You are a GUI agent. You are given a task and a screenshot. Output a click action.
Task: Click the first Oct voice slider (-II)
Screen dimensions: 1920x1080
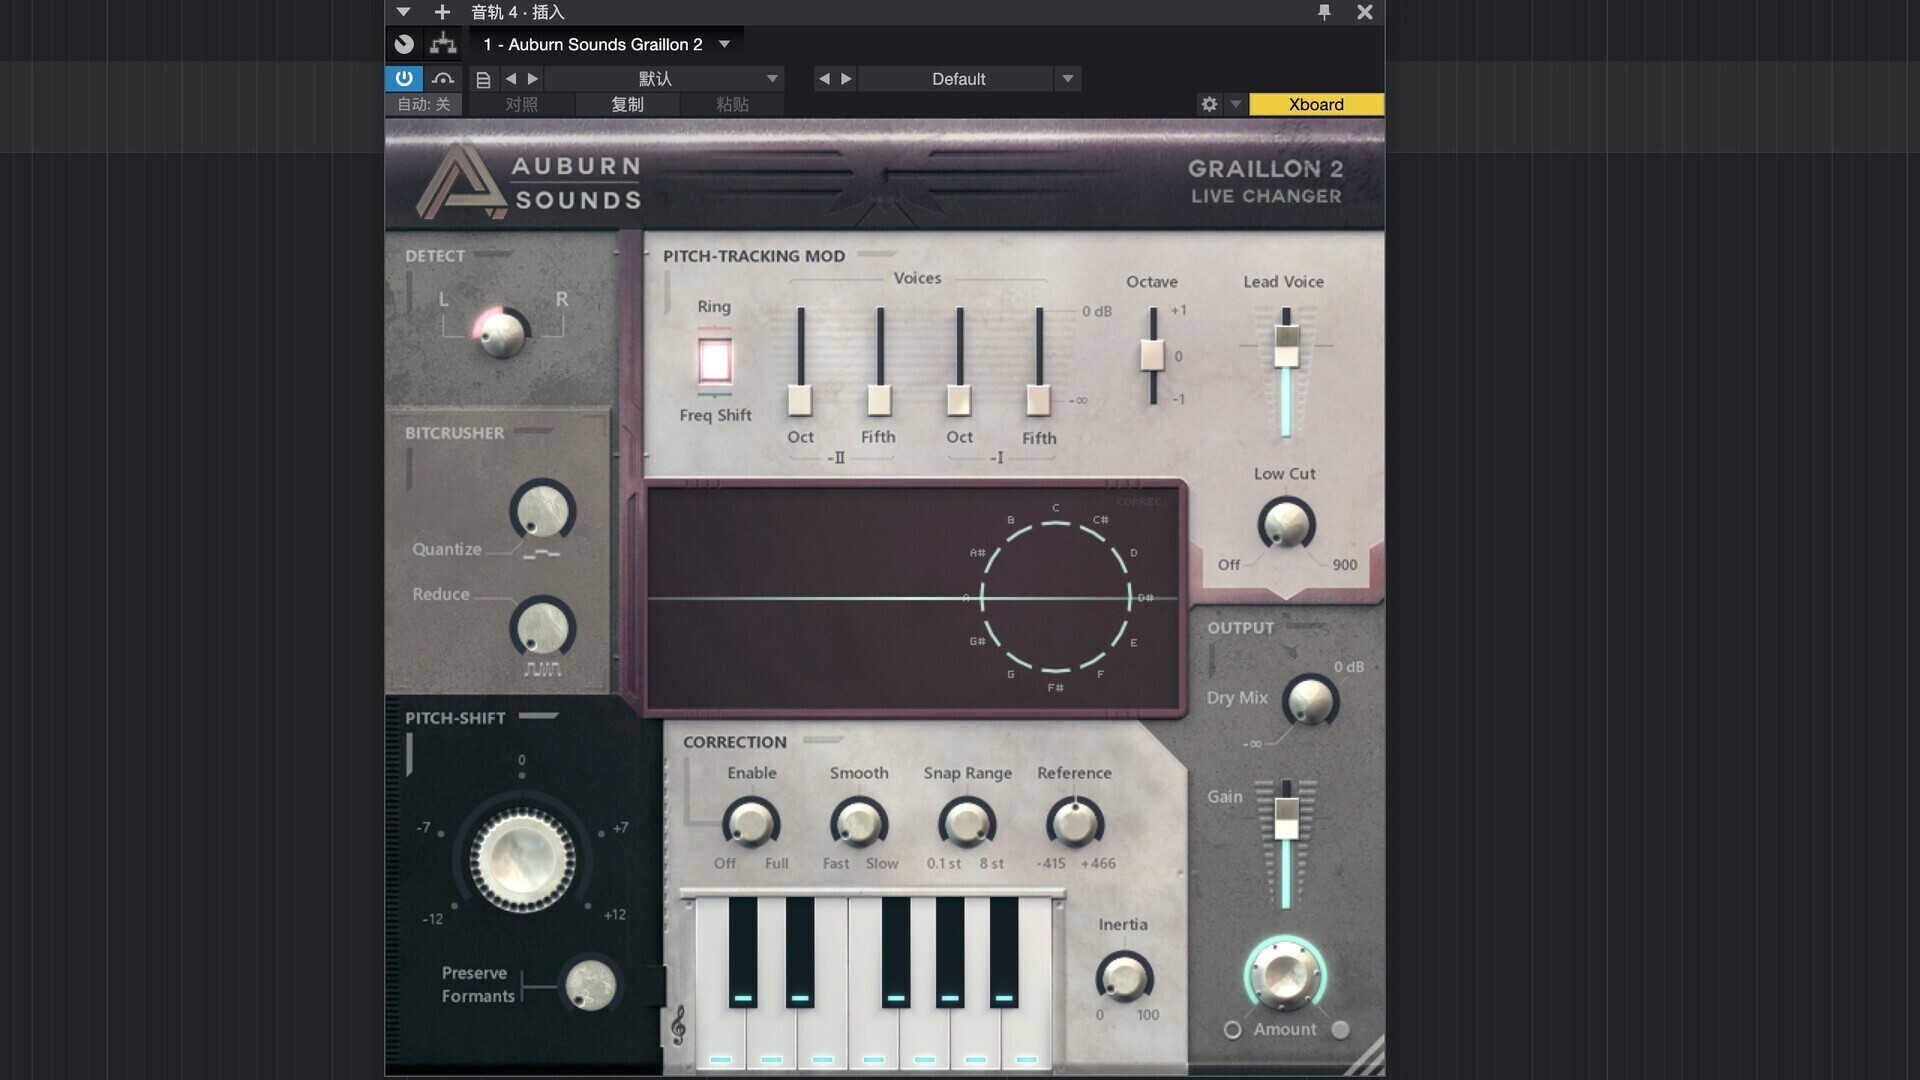pyautogui.click(x=800, y=400)
